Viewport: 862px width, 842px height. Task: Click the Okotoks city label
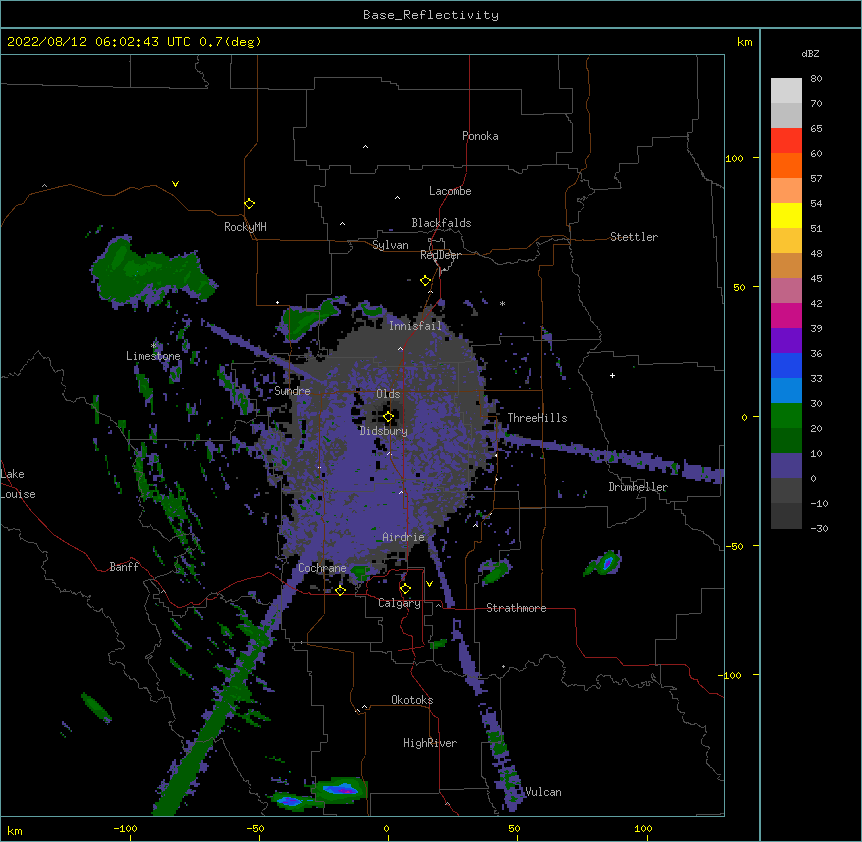click(x=412, y=700)
